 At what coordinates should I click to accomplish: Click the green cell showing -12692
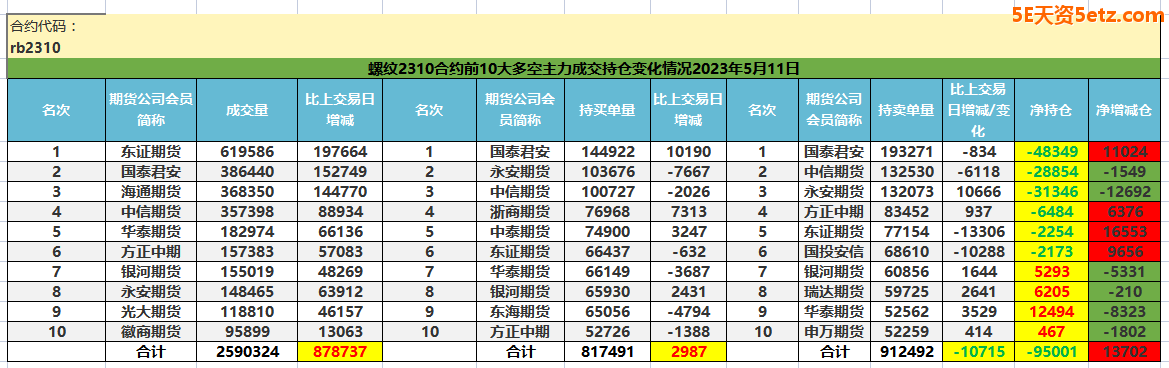tap(1124, 191)
